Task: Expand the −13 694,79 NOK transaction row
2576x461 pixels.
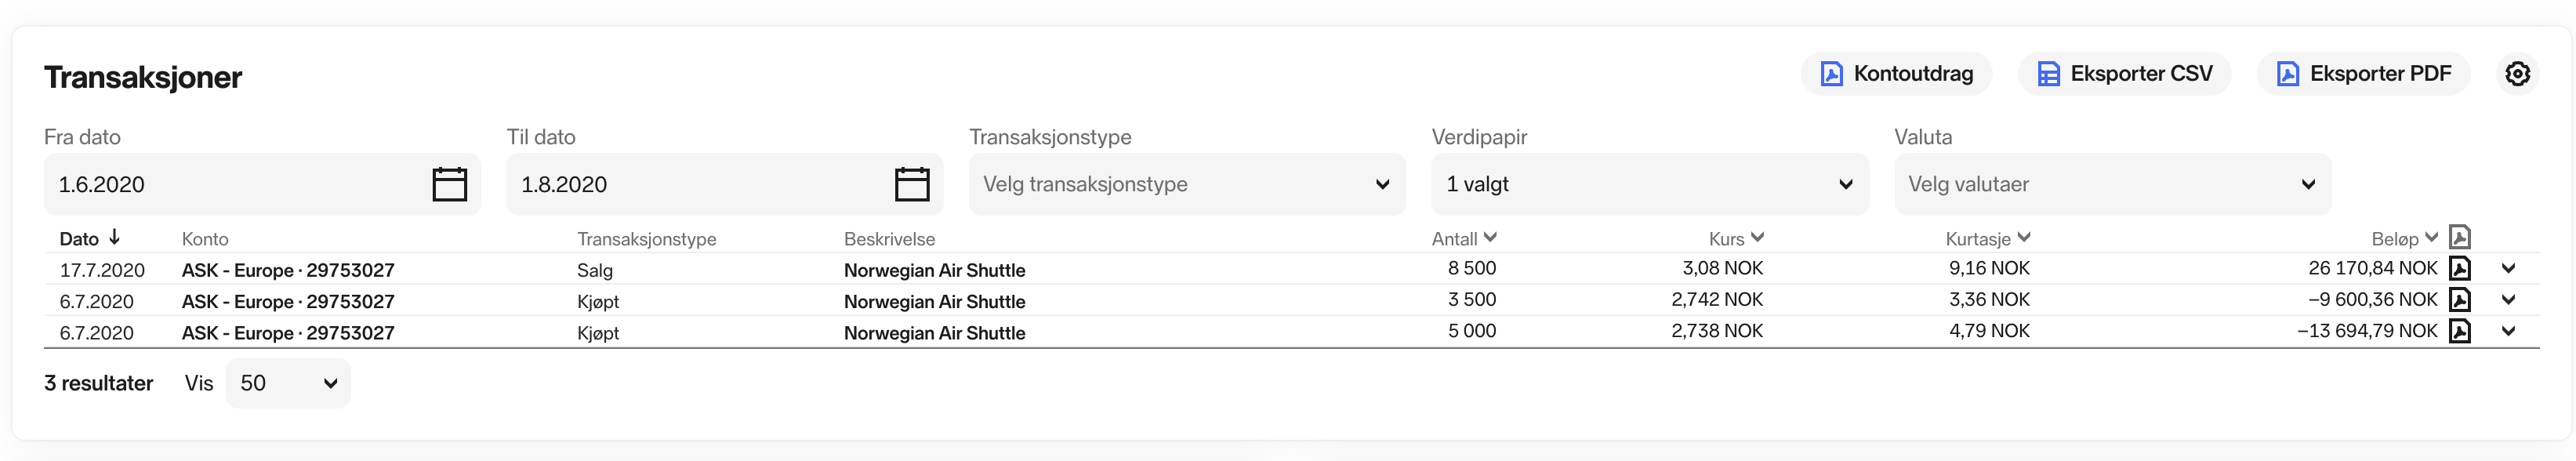Action: coord(2508,331)
